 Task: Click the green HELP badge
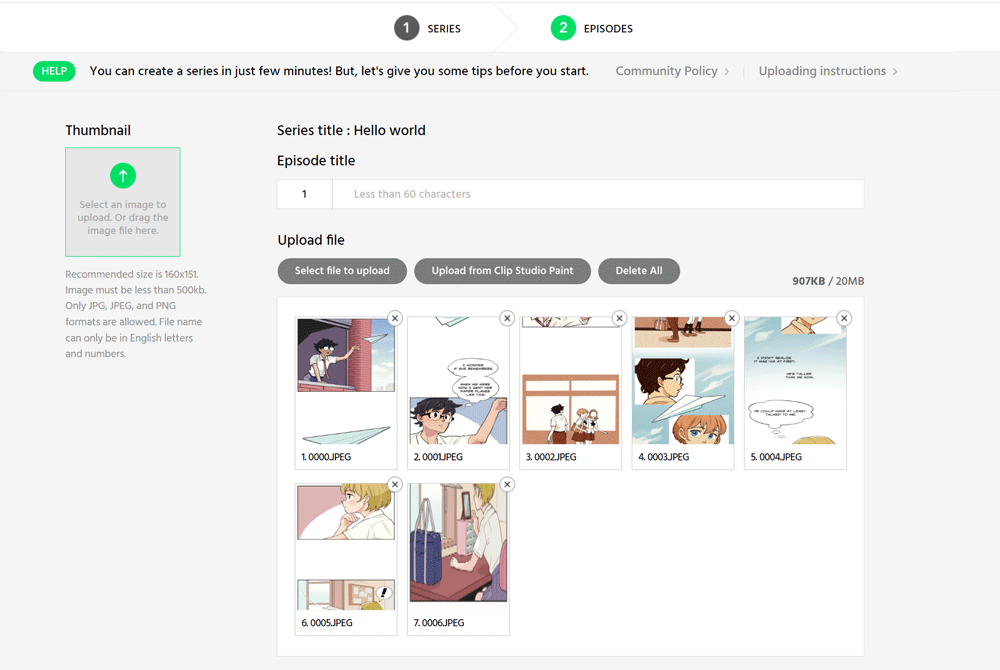(x=54, y=71)
